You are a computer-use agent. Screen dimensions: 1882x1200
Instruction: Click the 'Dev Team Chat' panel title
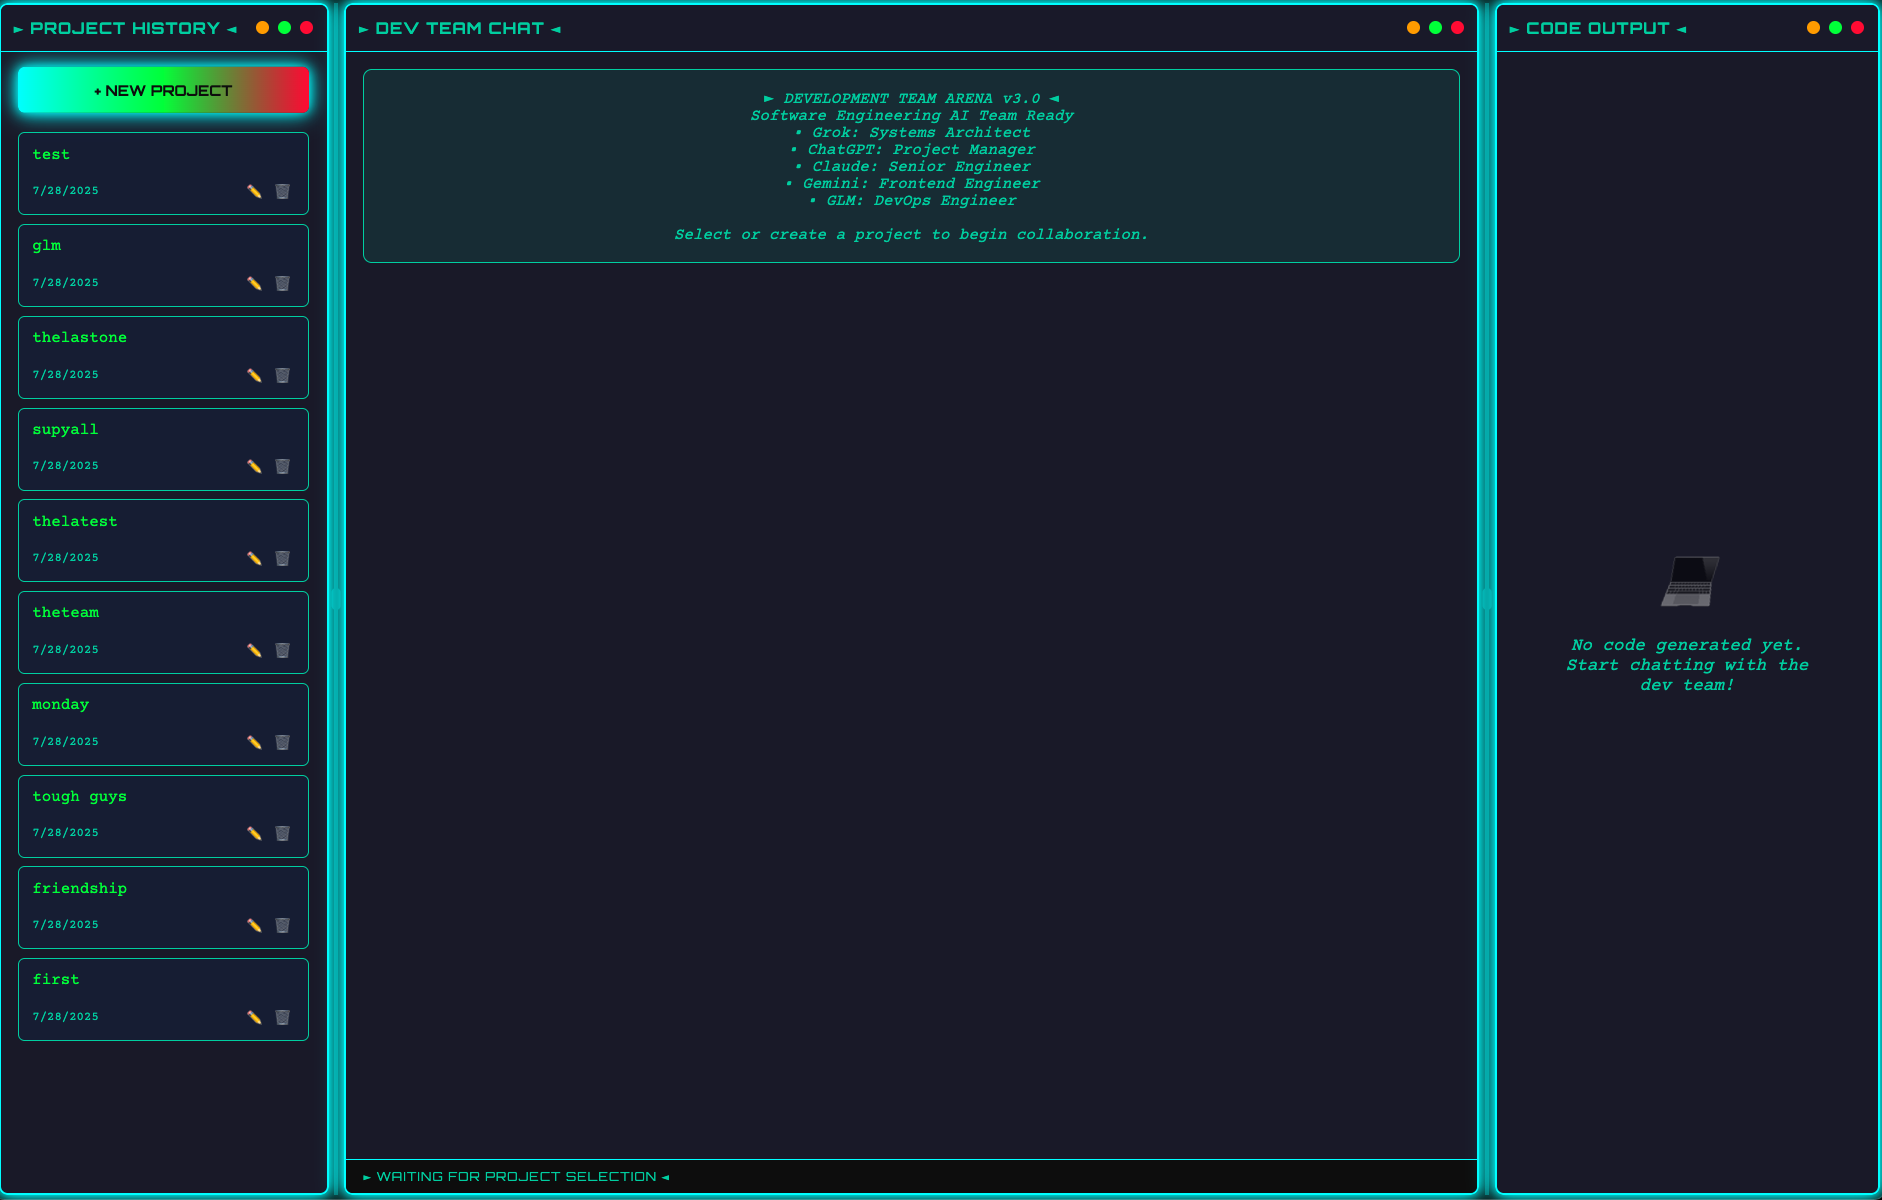click(x=460, y=29)
